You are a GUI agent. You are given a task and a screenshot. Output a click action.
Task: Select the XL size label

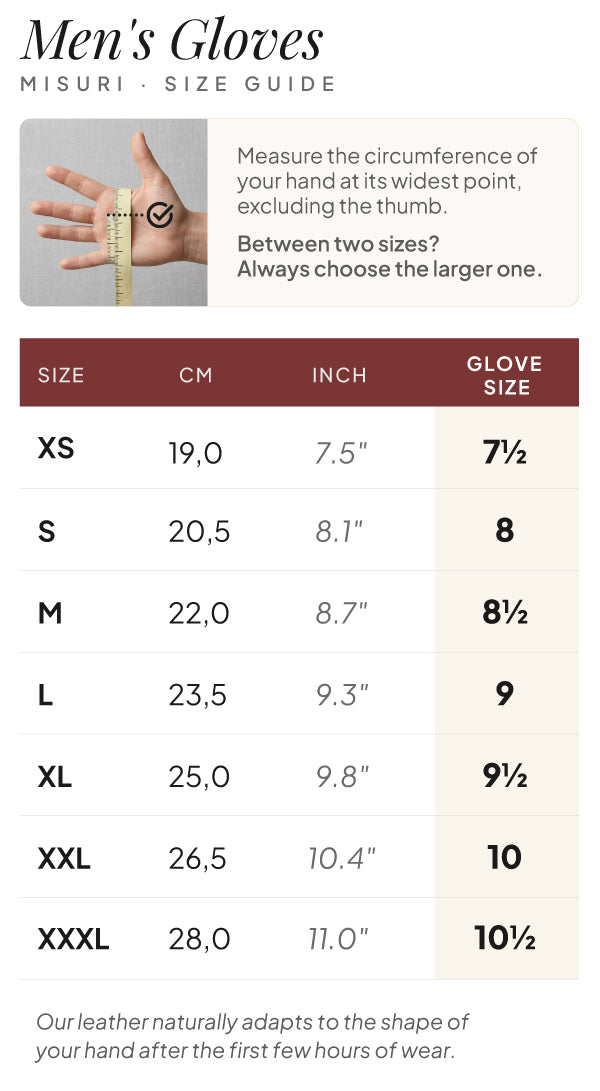54,777
